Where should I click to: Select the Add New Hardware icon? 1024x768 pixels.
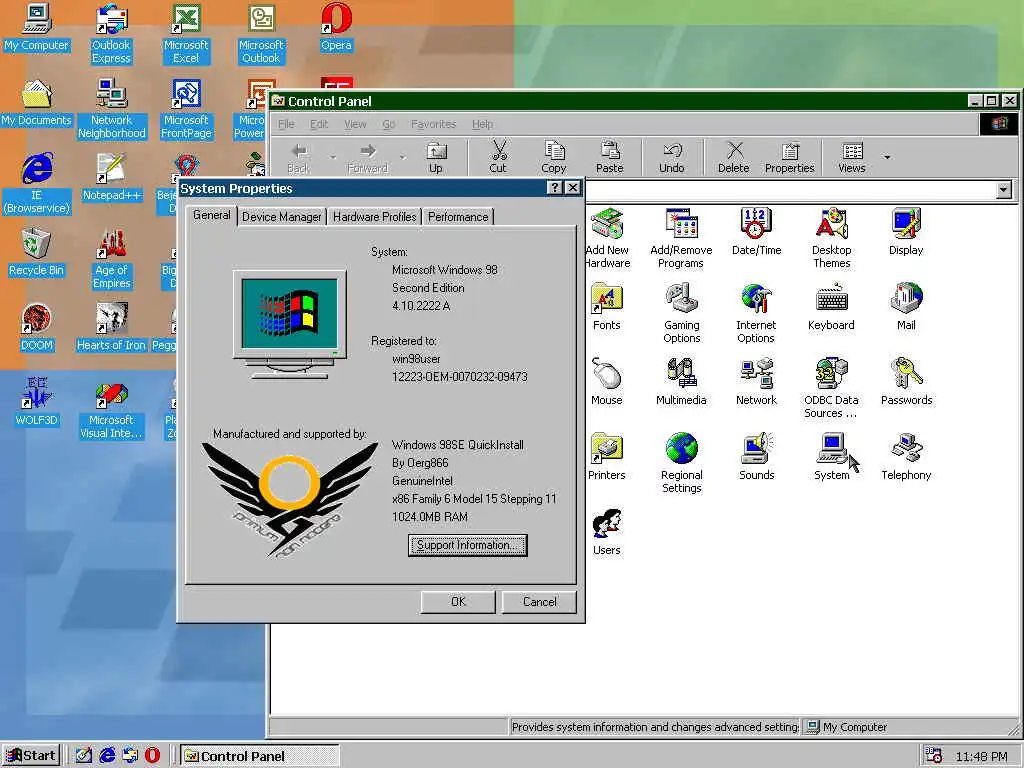[608, 238]
